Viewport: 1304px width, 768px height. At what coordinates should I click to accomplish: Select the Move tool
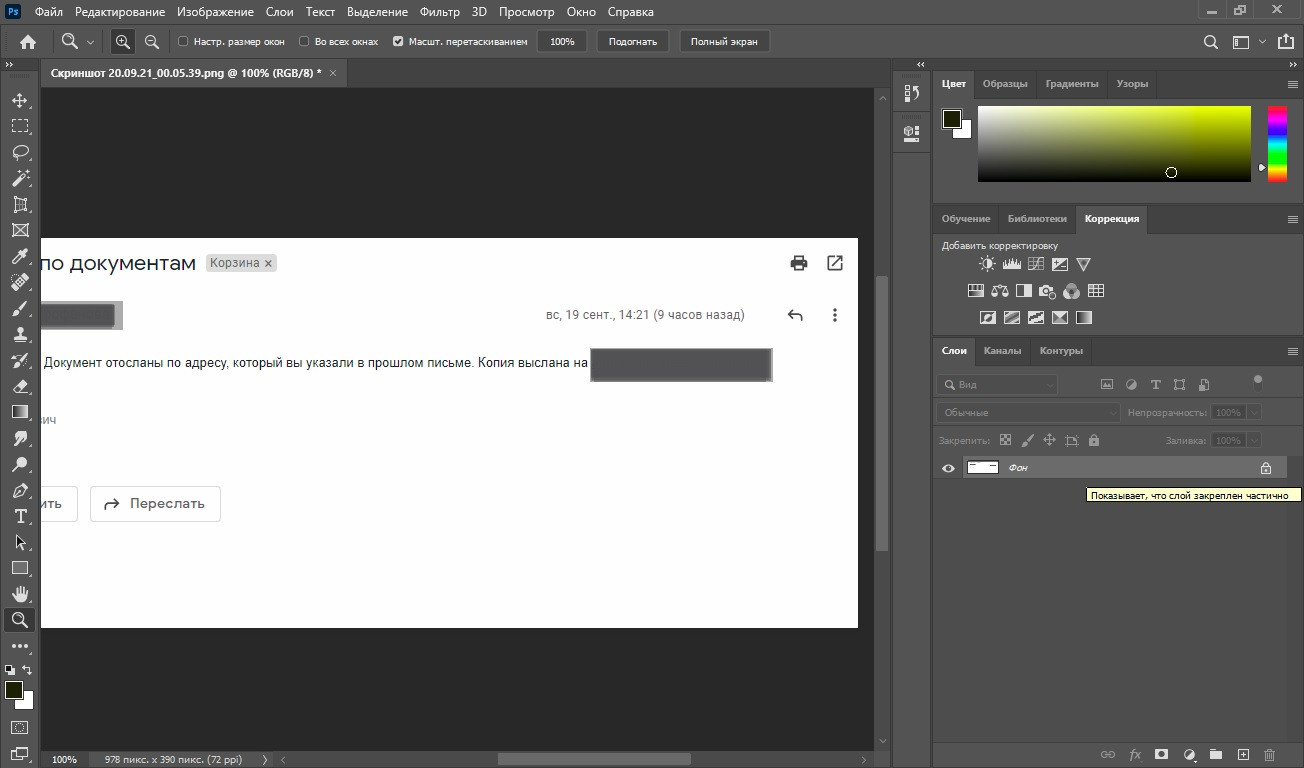coord(20,101)
